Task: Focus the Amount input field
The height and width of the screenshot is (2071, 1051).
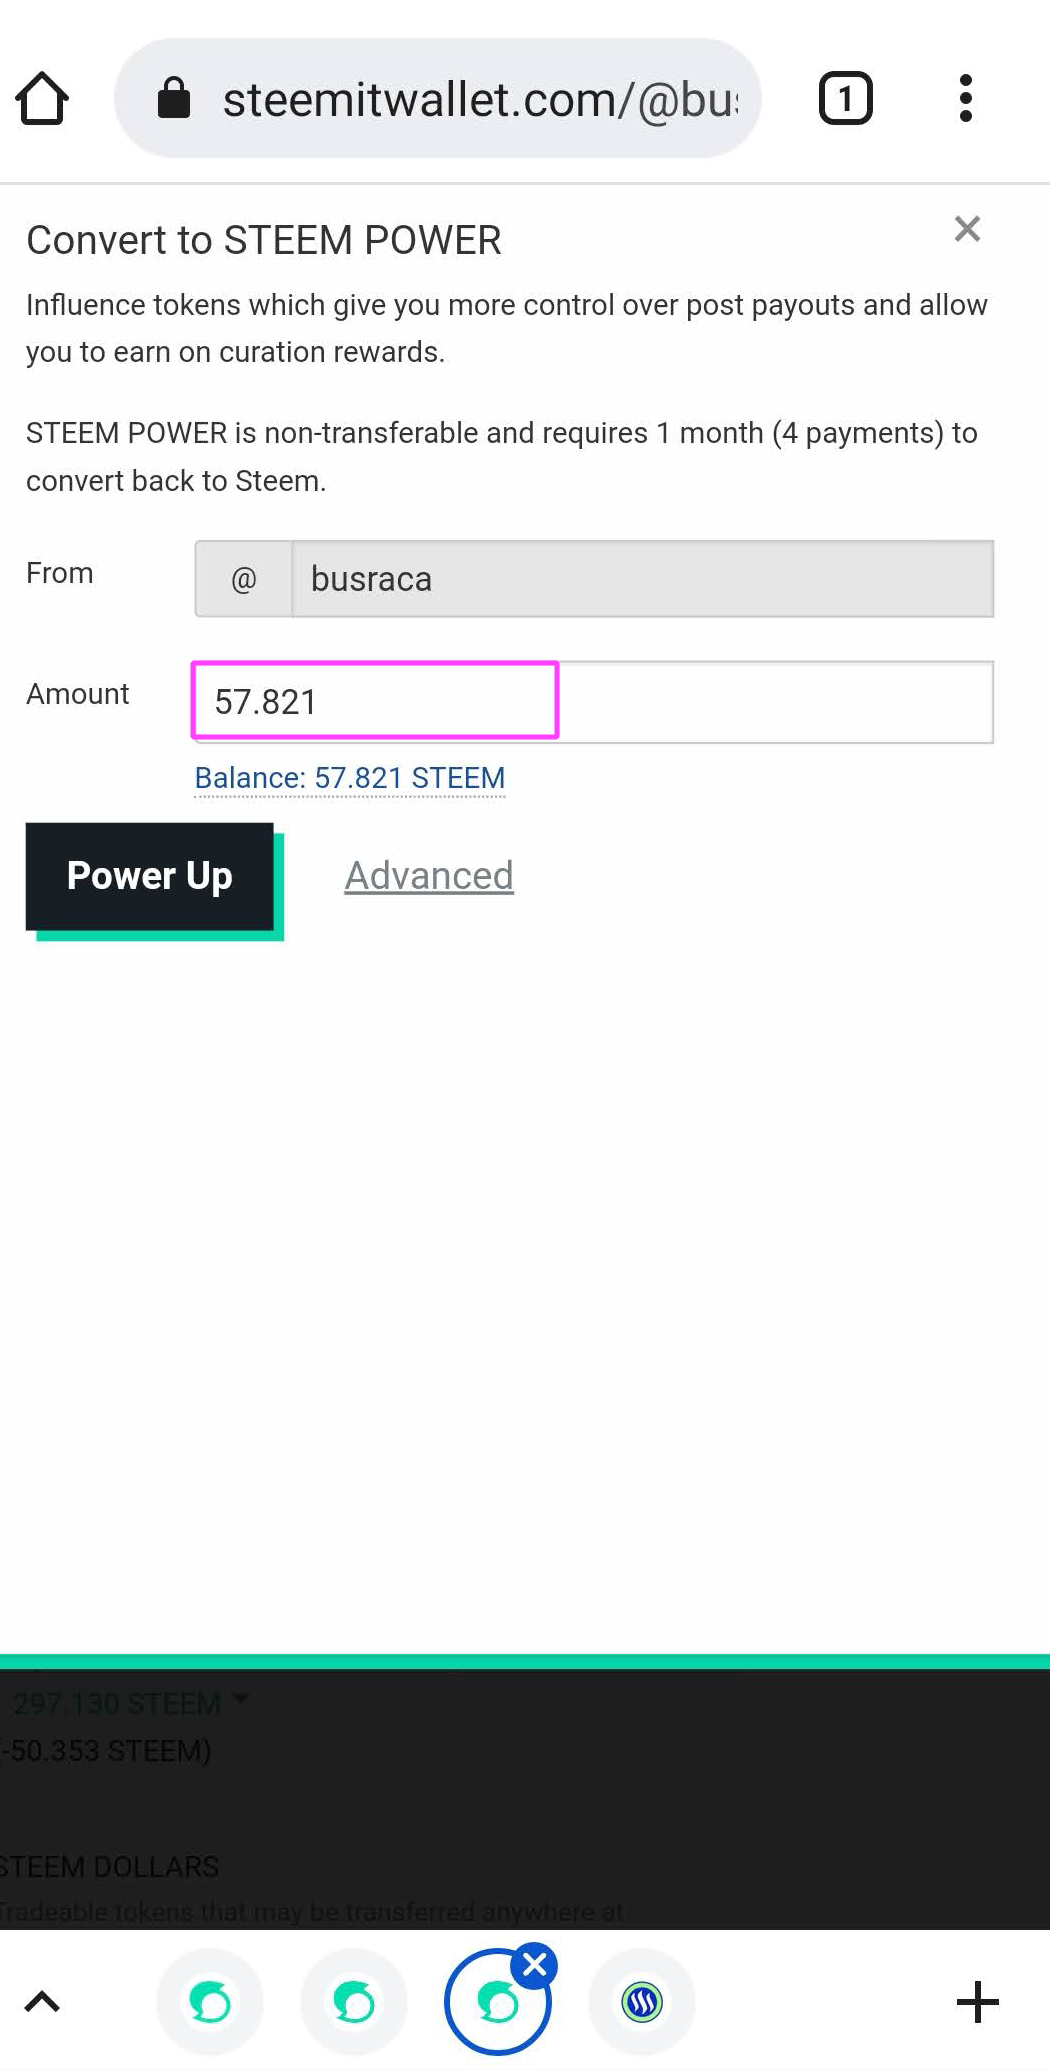Action: 593,702
